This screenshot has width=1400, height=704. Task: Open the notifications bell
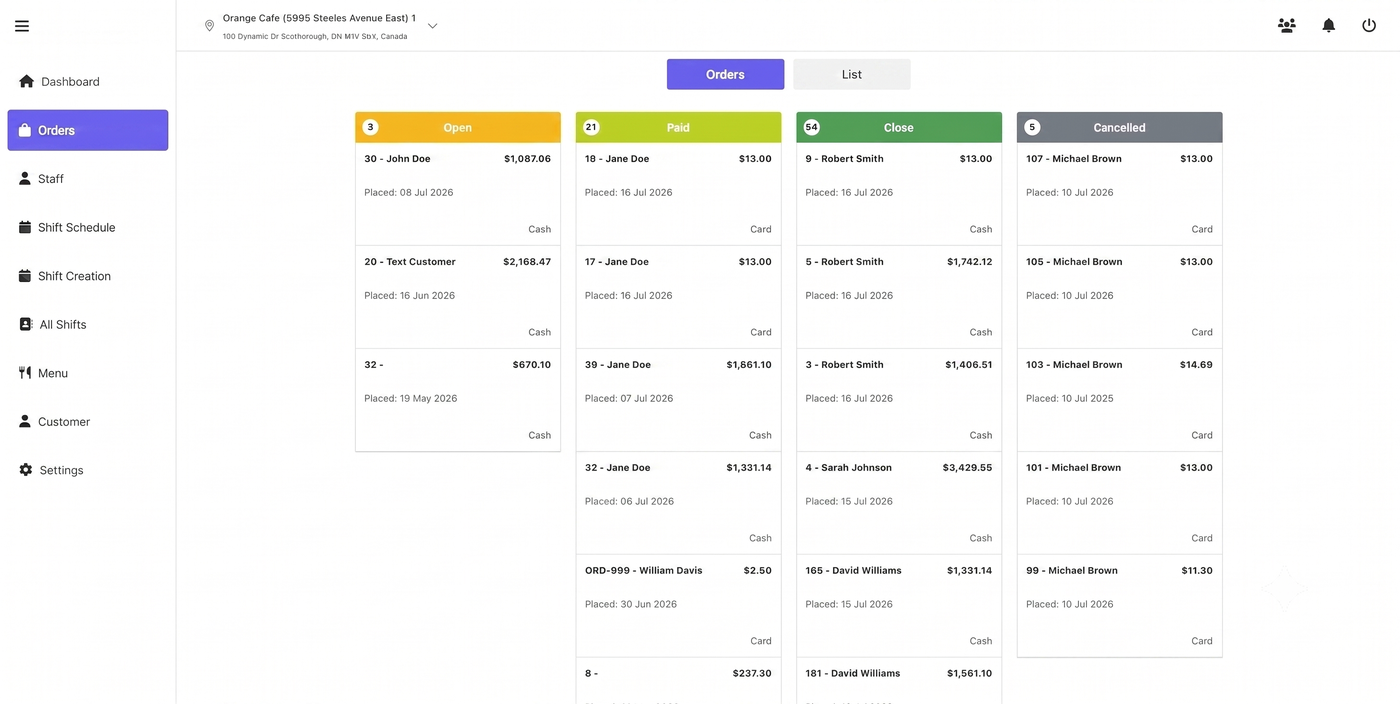(1328, 26)
